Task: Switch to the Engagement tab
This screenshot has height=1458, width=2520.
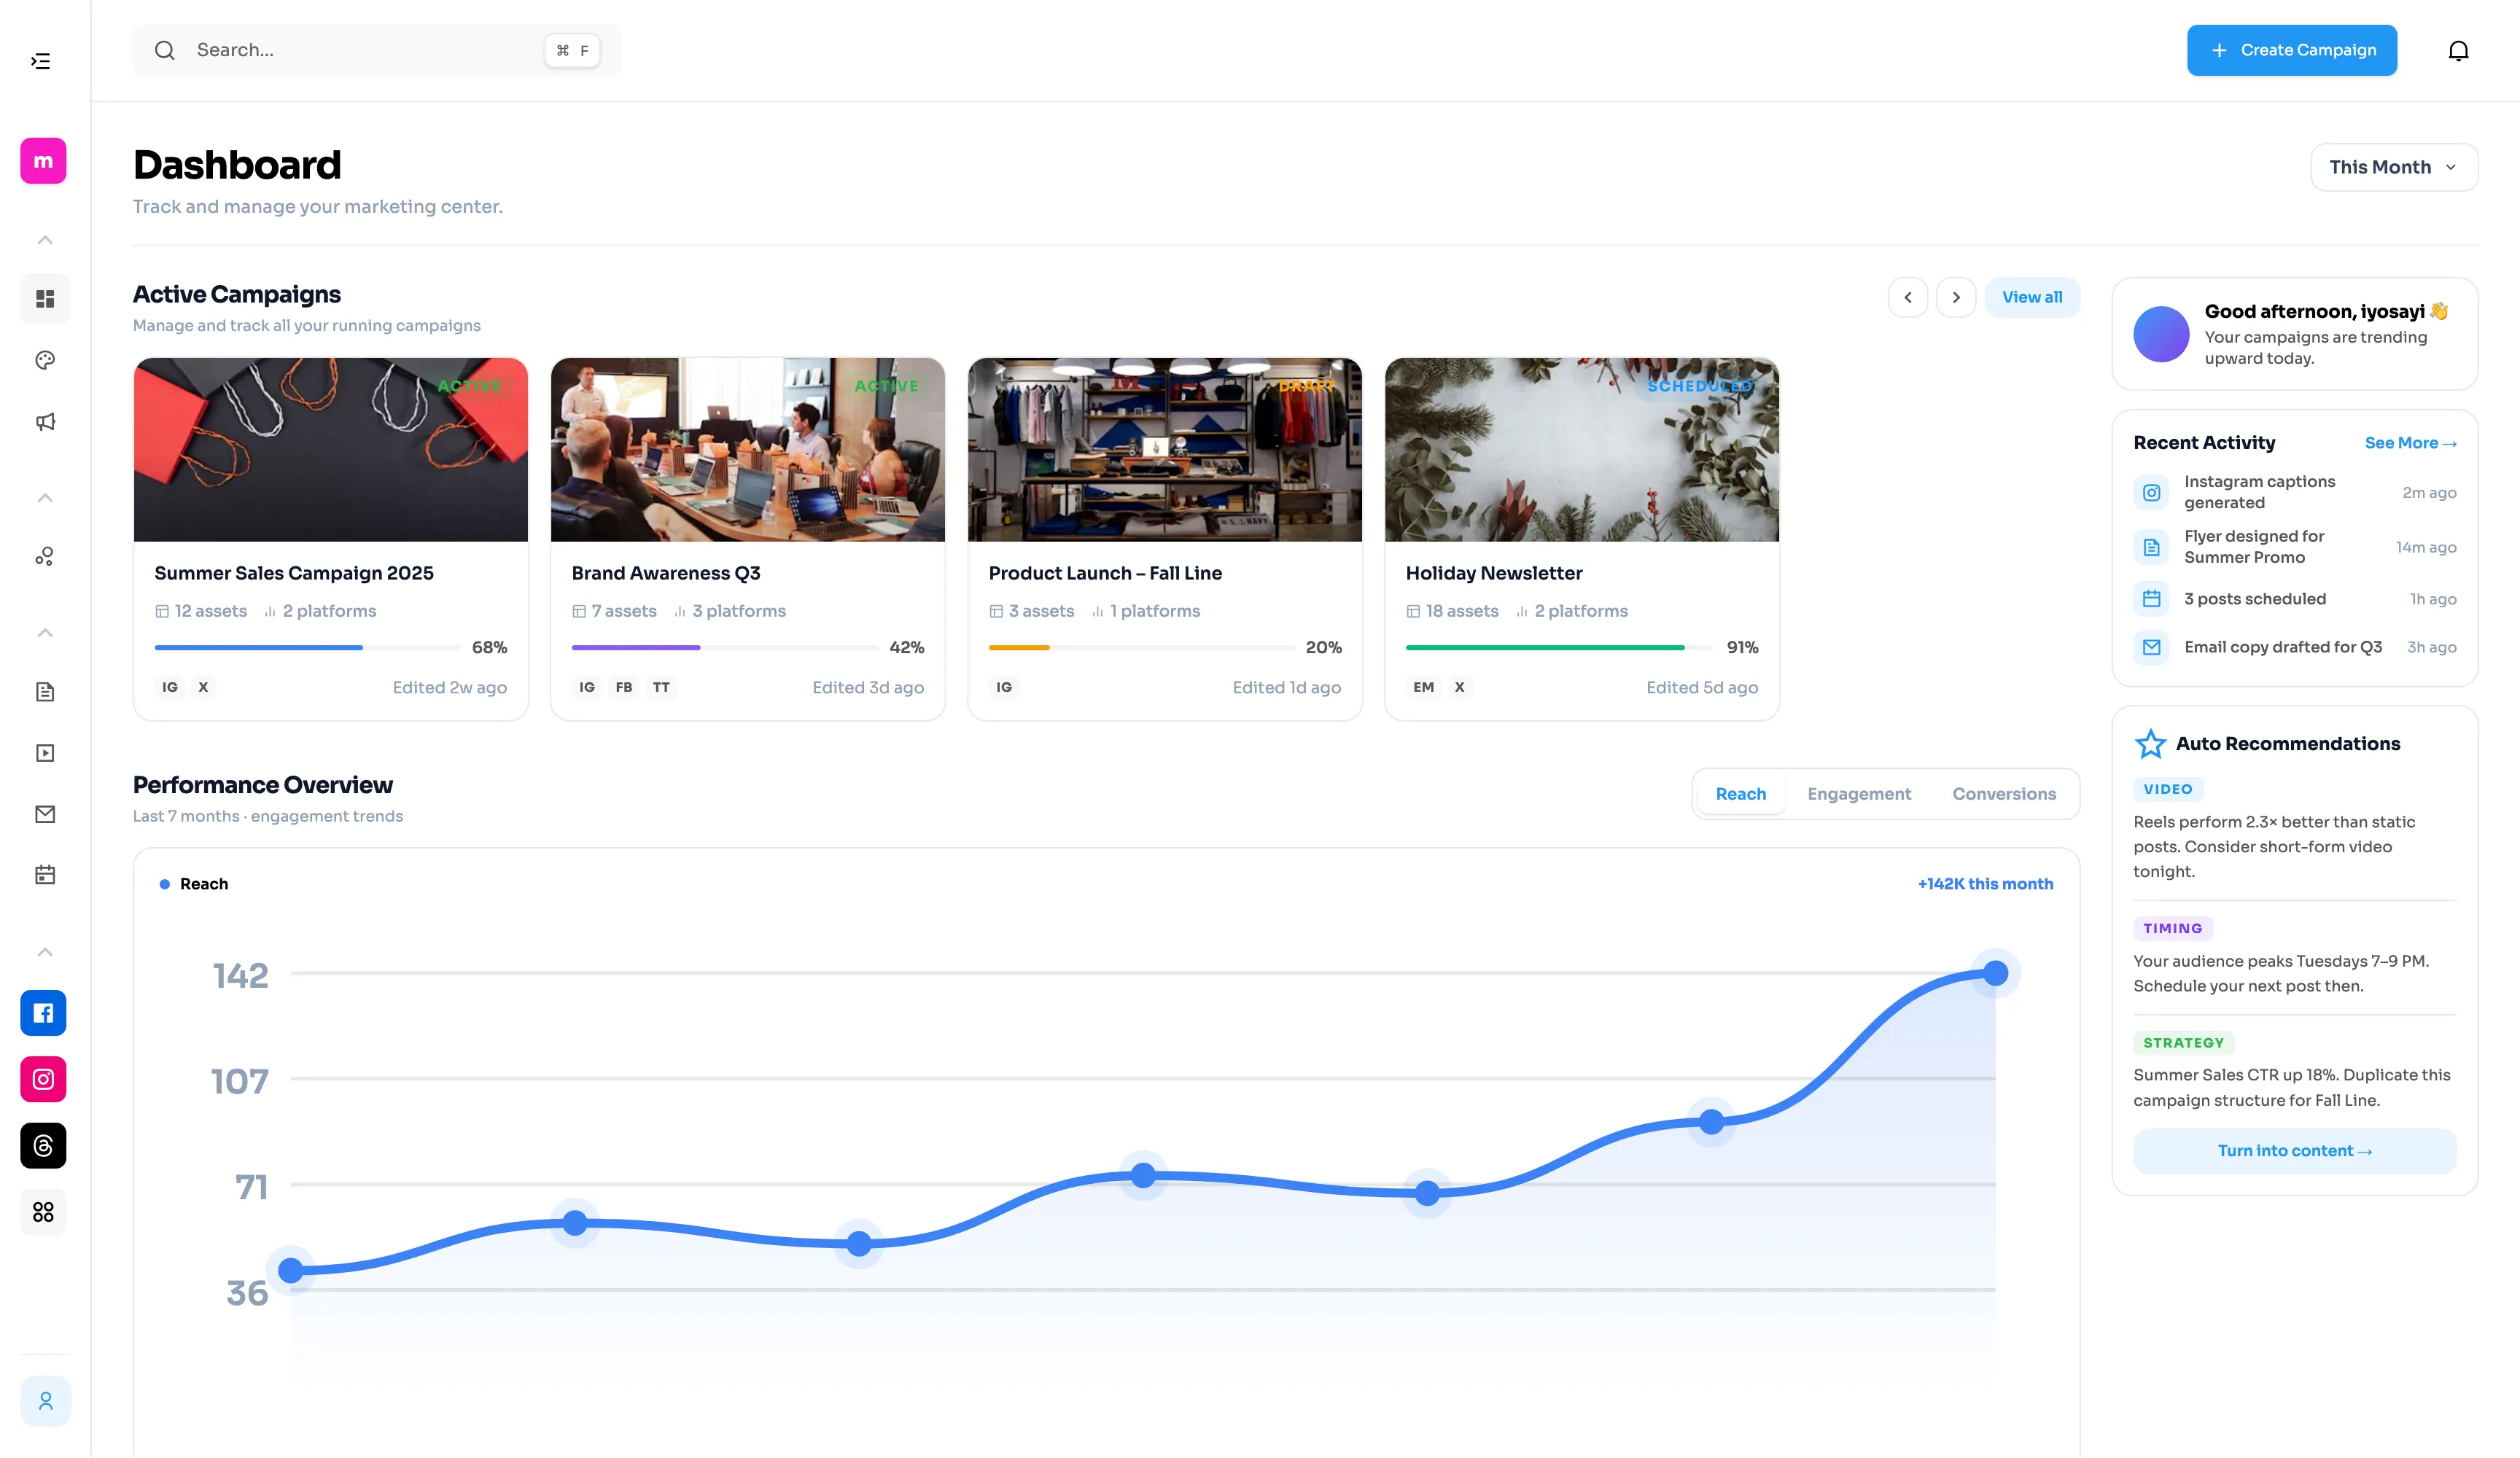Action: pyautogui.click(x=1859, y=794)
